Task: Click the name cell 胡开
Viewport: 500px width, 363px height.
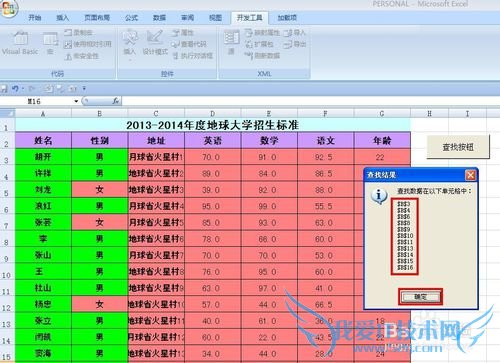Action: (x=43, y=157)
